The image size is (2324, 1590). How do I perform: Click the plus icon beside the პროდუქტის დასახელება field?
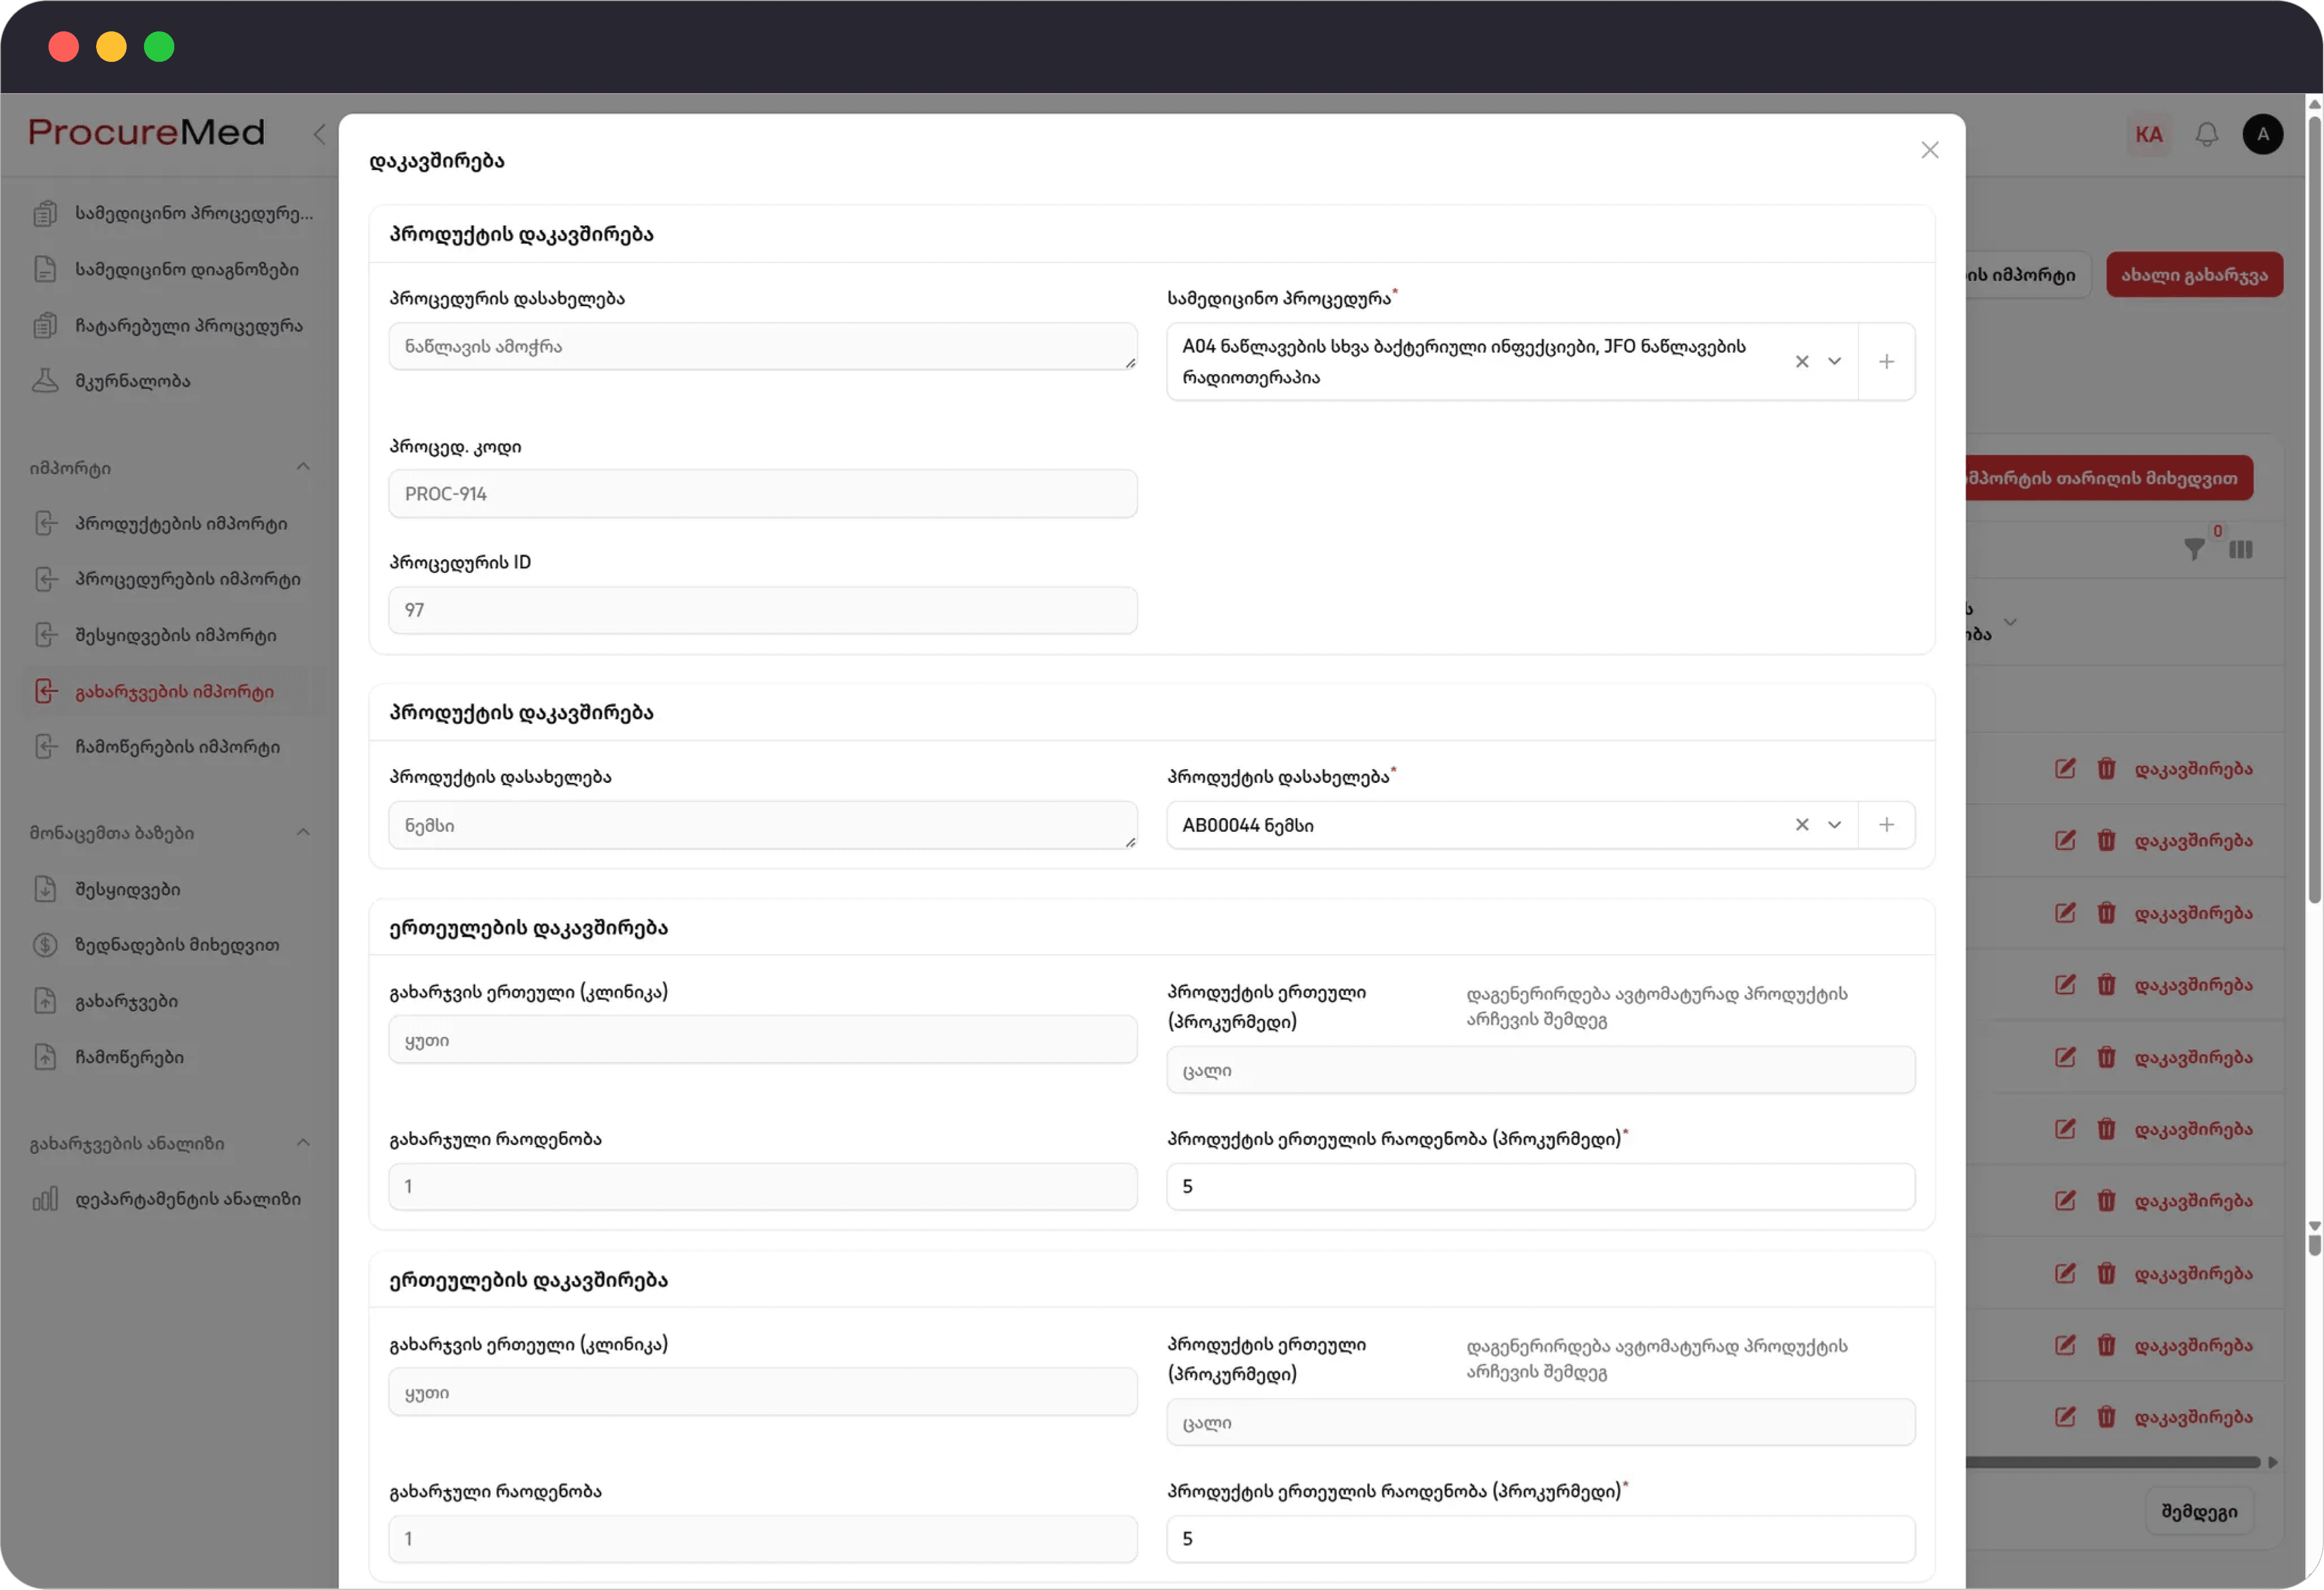pos(1886,825)
